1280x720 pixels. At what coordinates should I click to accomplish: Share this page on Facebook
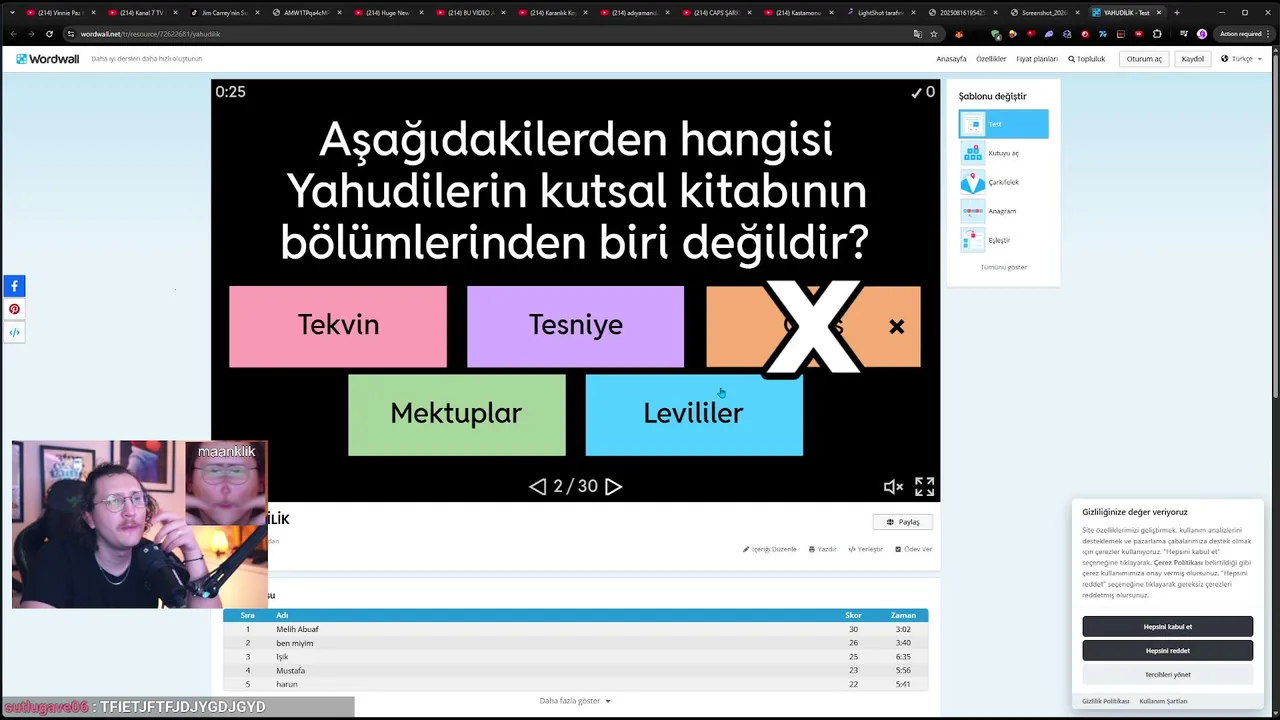[14, 286]
